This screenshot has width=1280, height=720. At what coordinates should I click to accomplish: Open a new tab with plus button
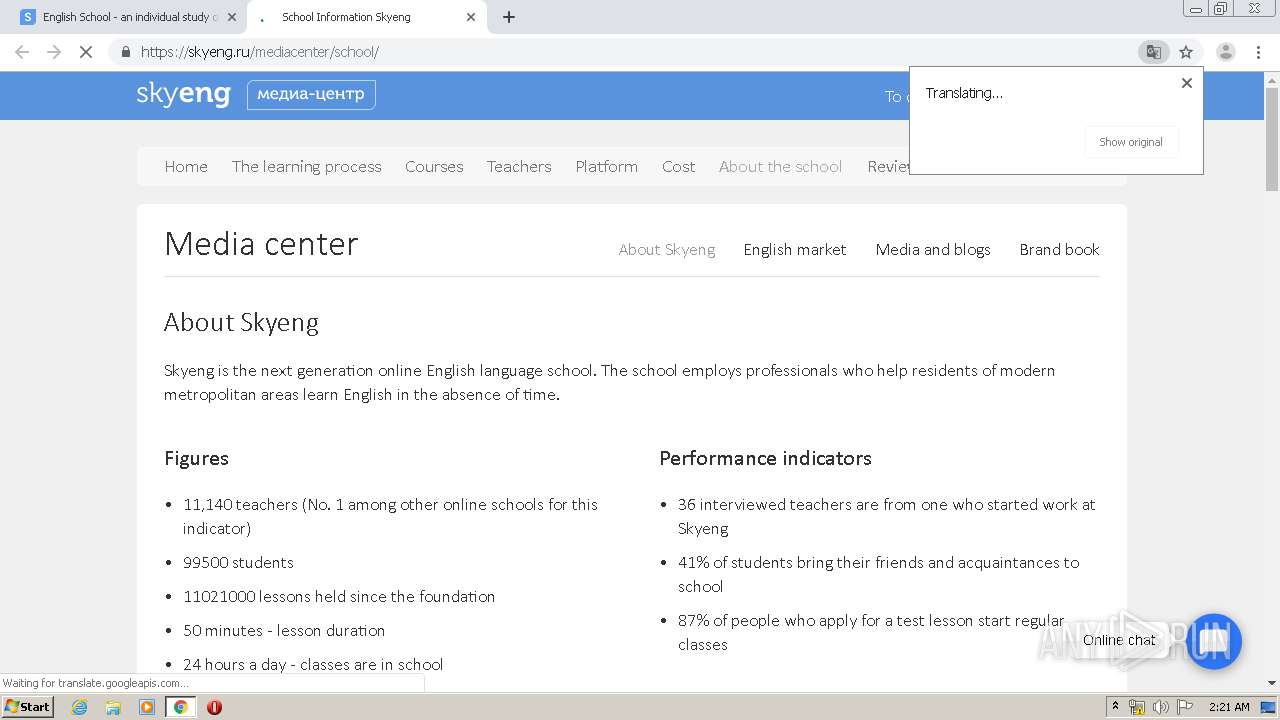pyautogui.click(x=509, y=17)
